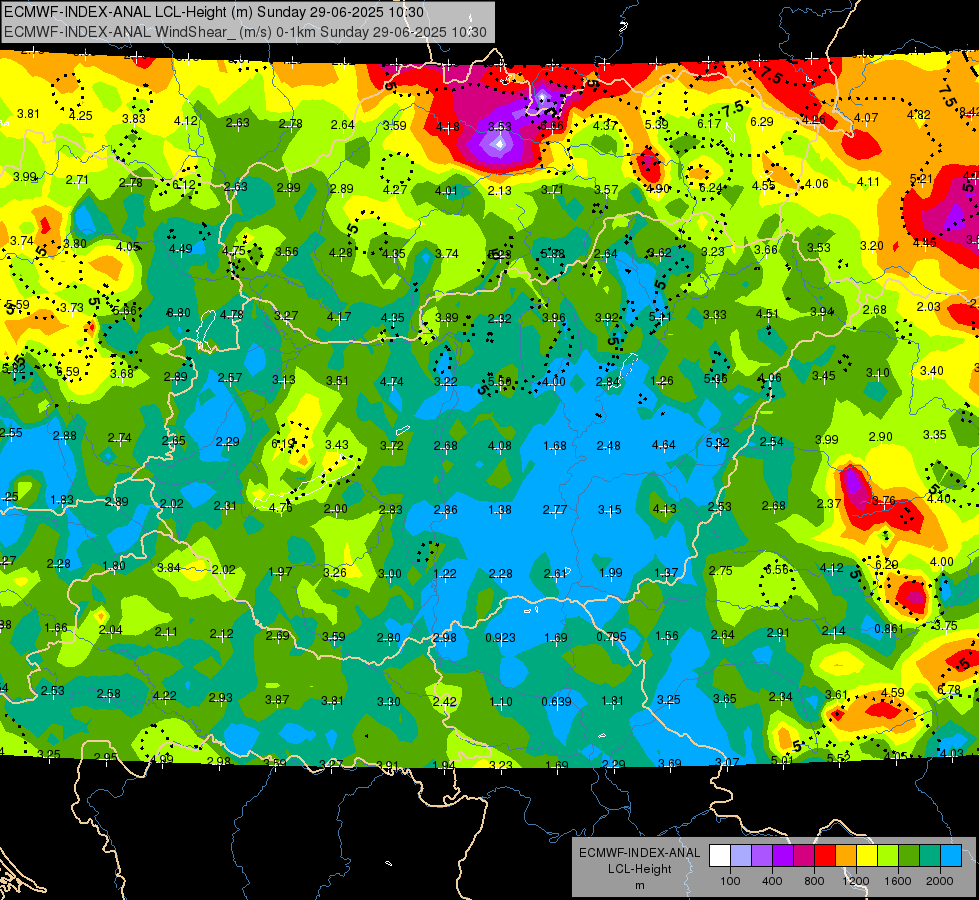
Task: Click the dark green legend swatch
Action: (909, 856)
